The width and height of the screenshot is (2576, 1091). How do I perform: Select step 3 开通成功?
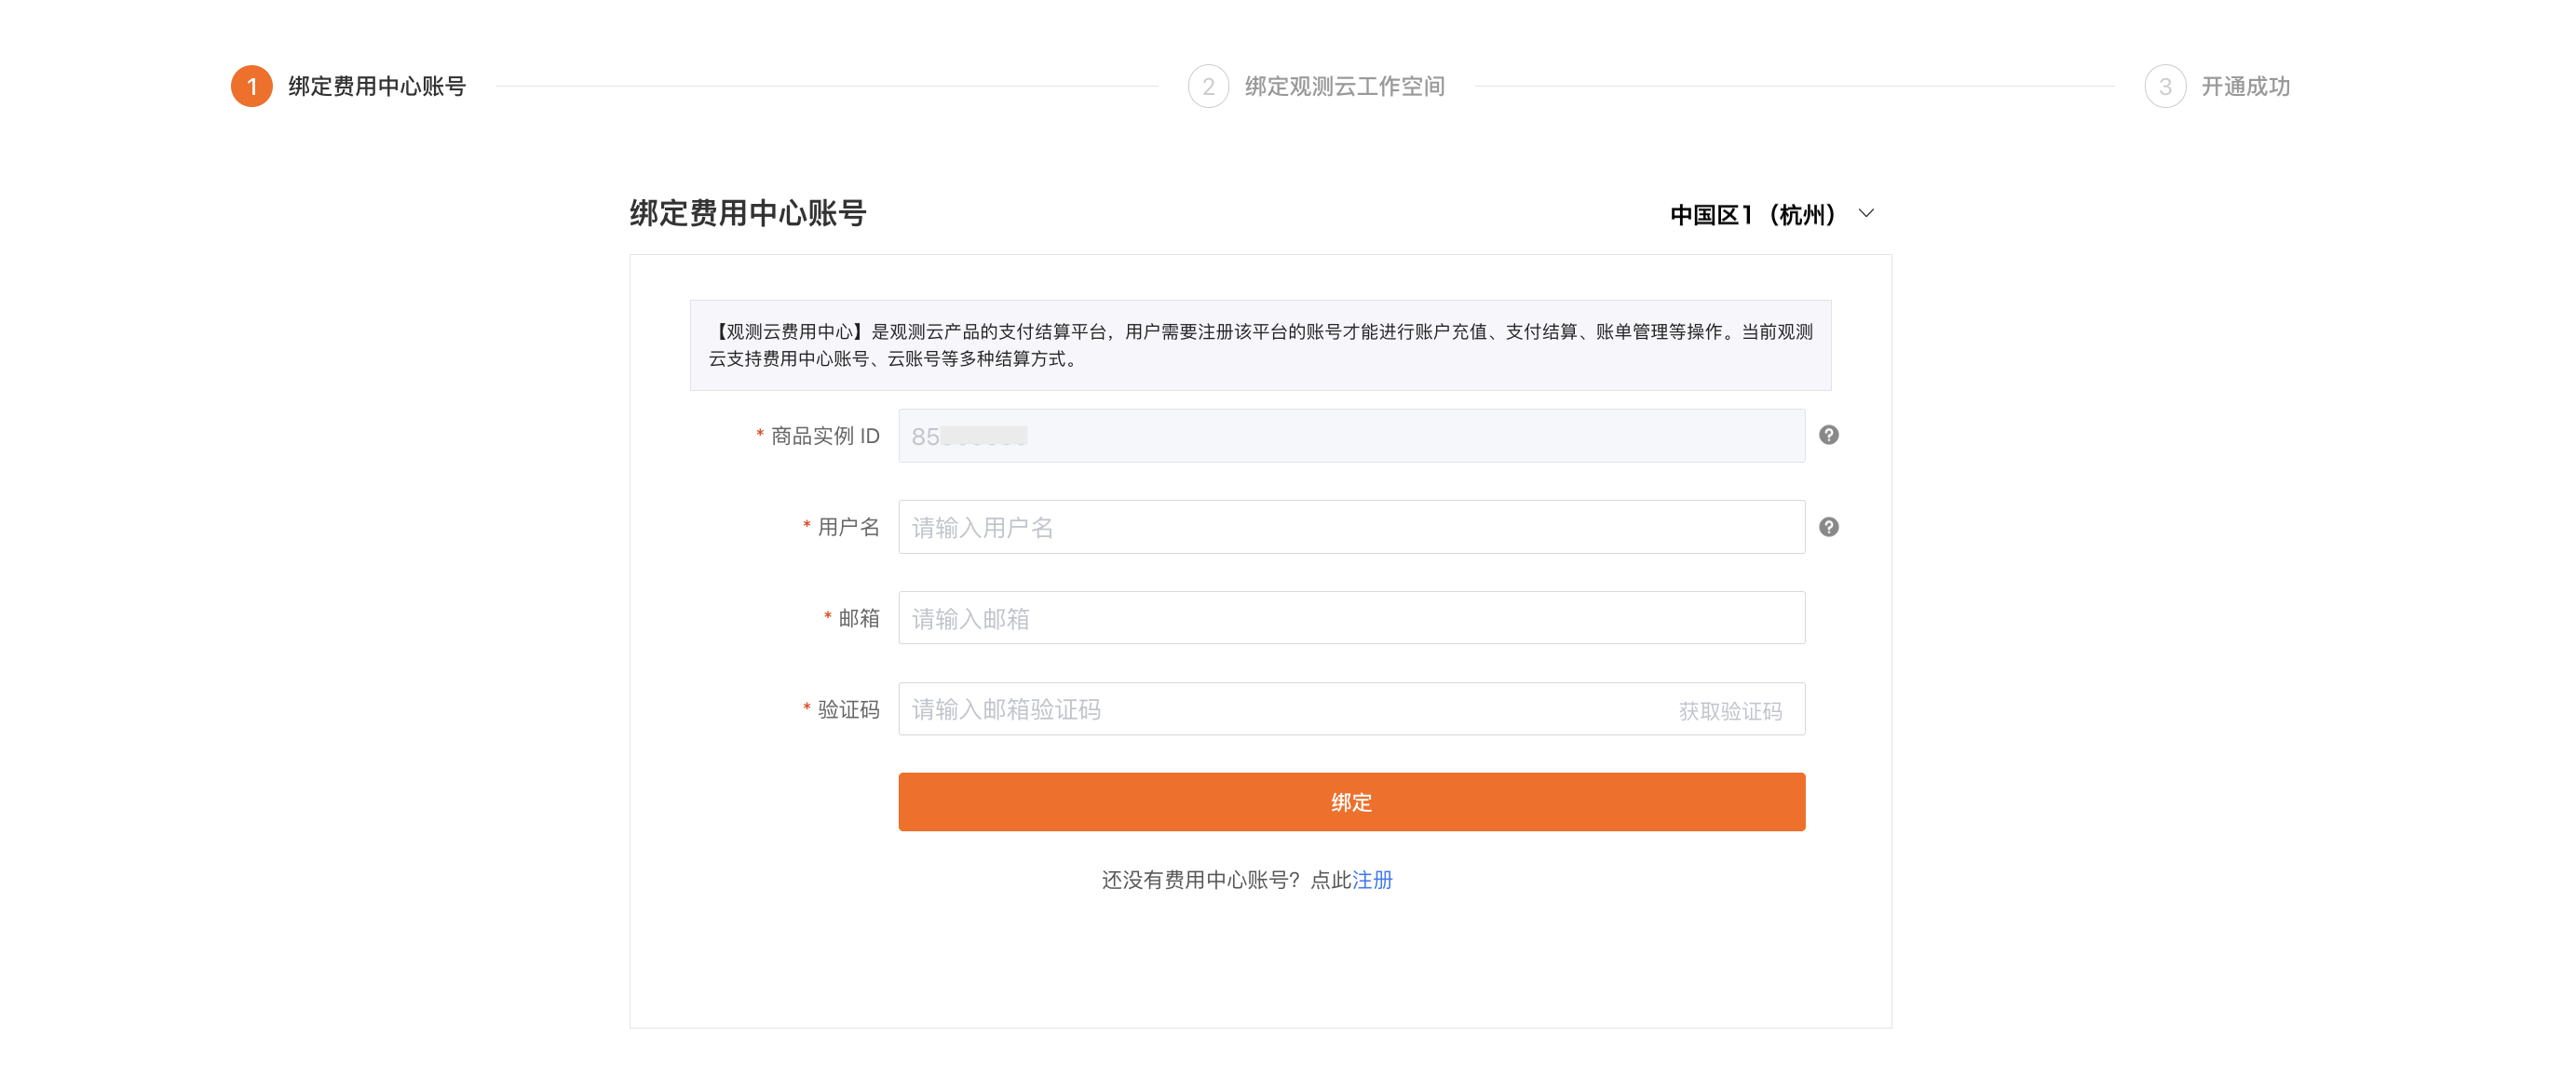2217,86
